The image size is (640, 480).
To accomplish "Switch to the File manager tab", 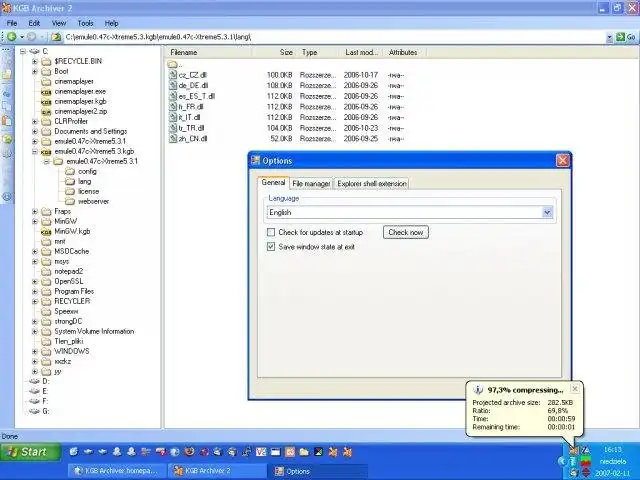I will [311, 184].
